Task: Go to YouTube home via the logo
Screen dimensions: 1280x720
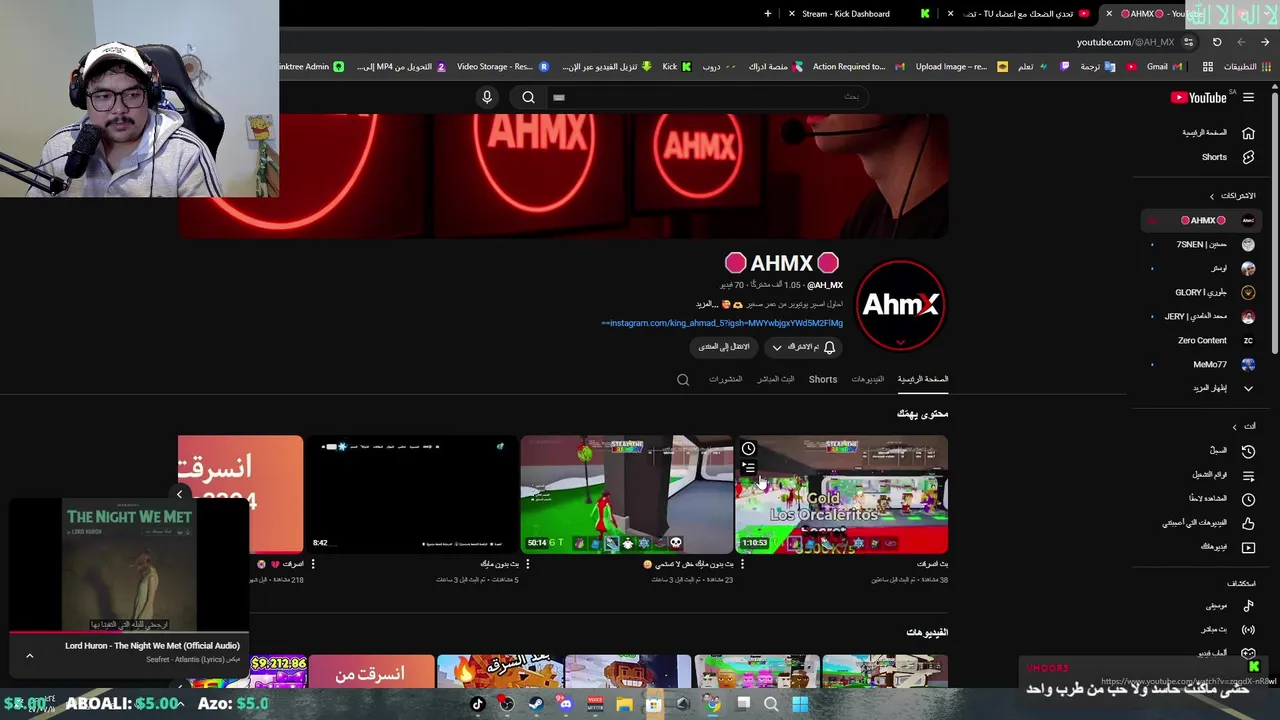Action: pyautogui.click(x=1199, y=97)
